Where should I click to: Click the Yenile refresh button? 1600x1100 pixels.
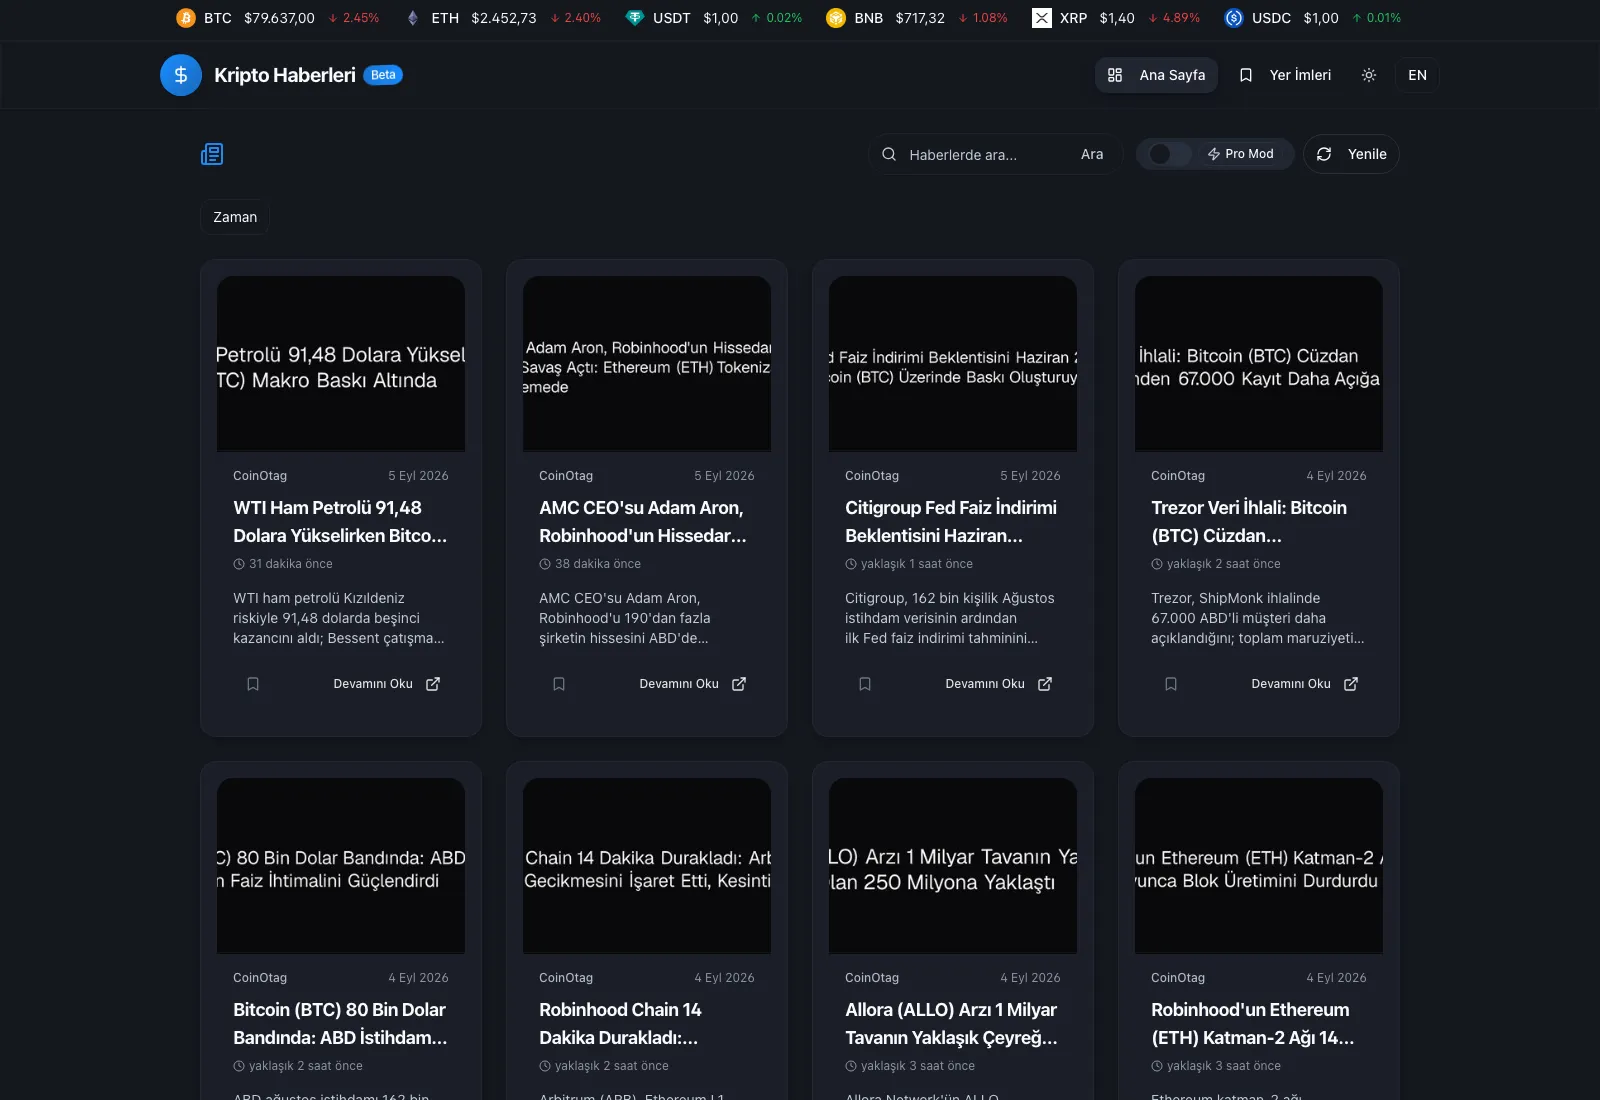1351,154
